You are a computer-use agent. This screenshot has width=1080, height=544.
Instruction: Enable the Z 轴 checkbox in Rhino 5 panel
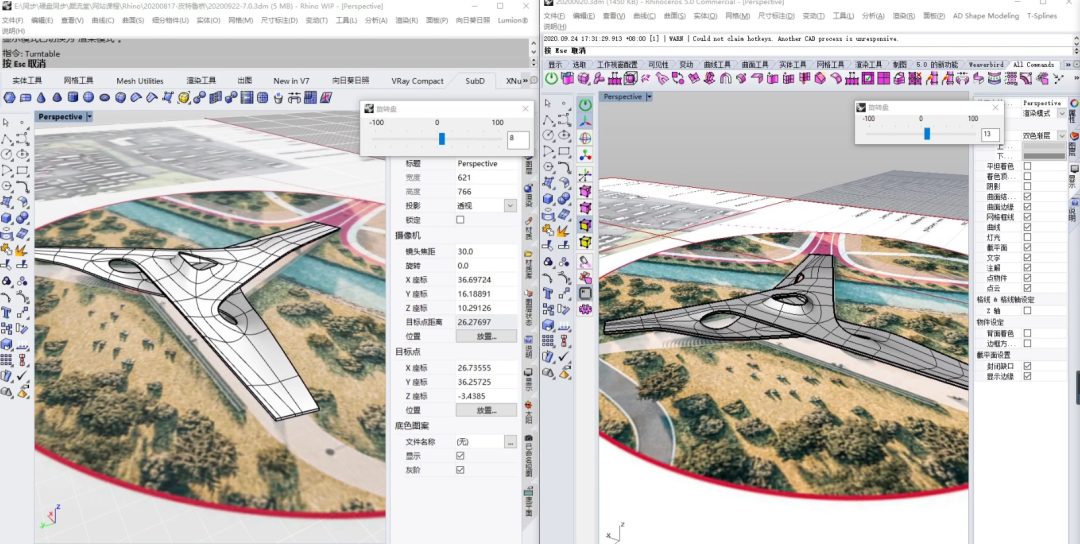pos(1027,311)
